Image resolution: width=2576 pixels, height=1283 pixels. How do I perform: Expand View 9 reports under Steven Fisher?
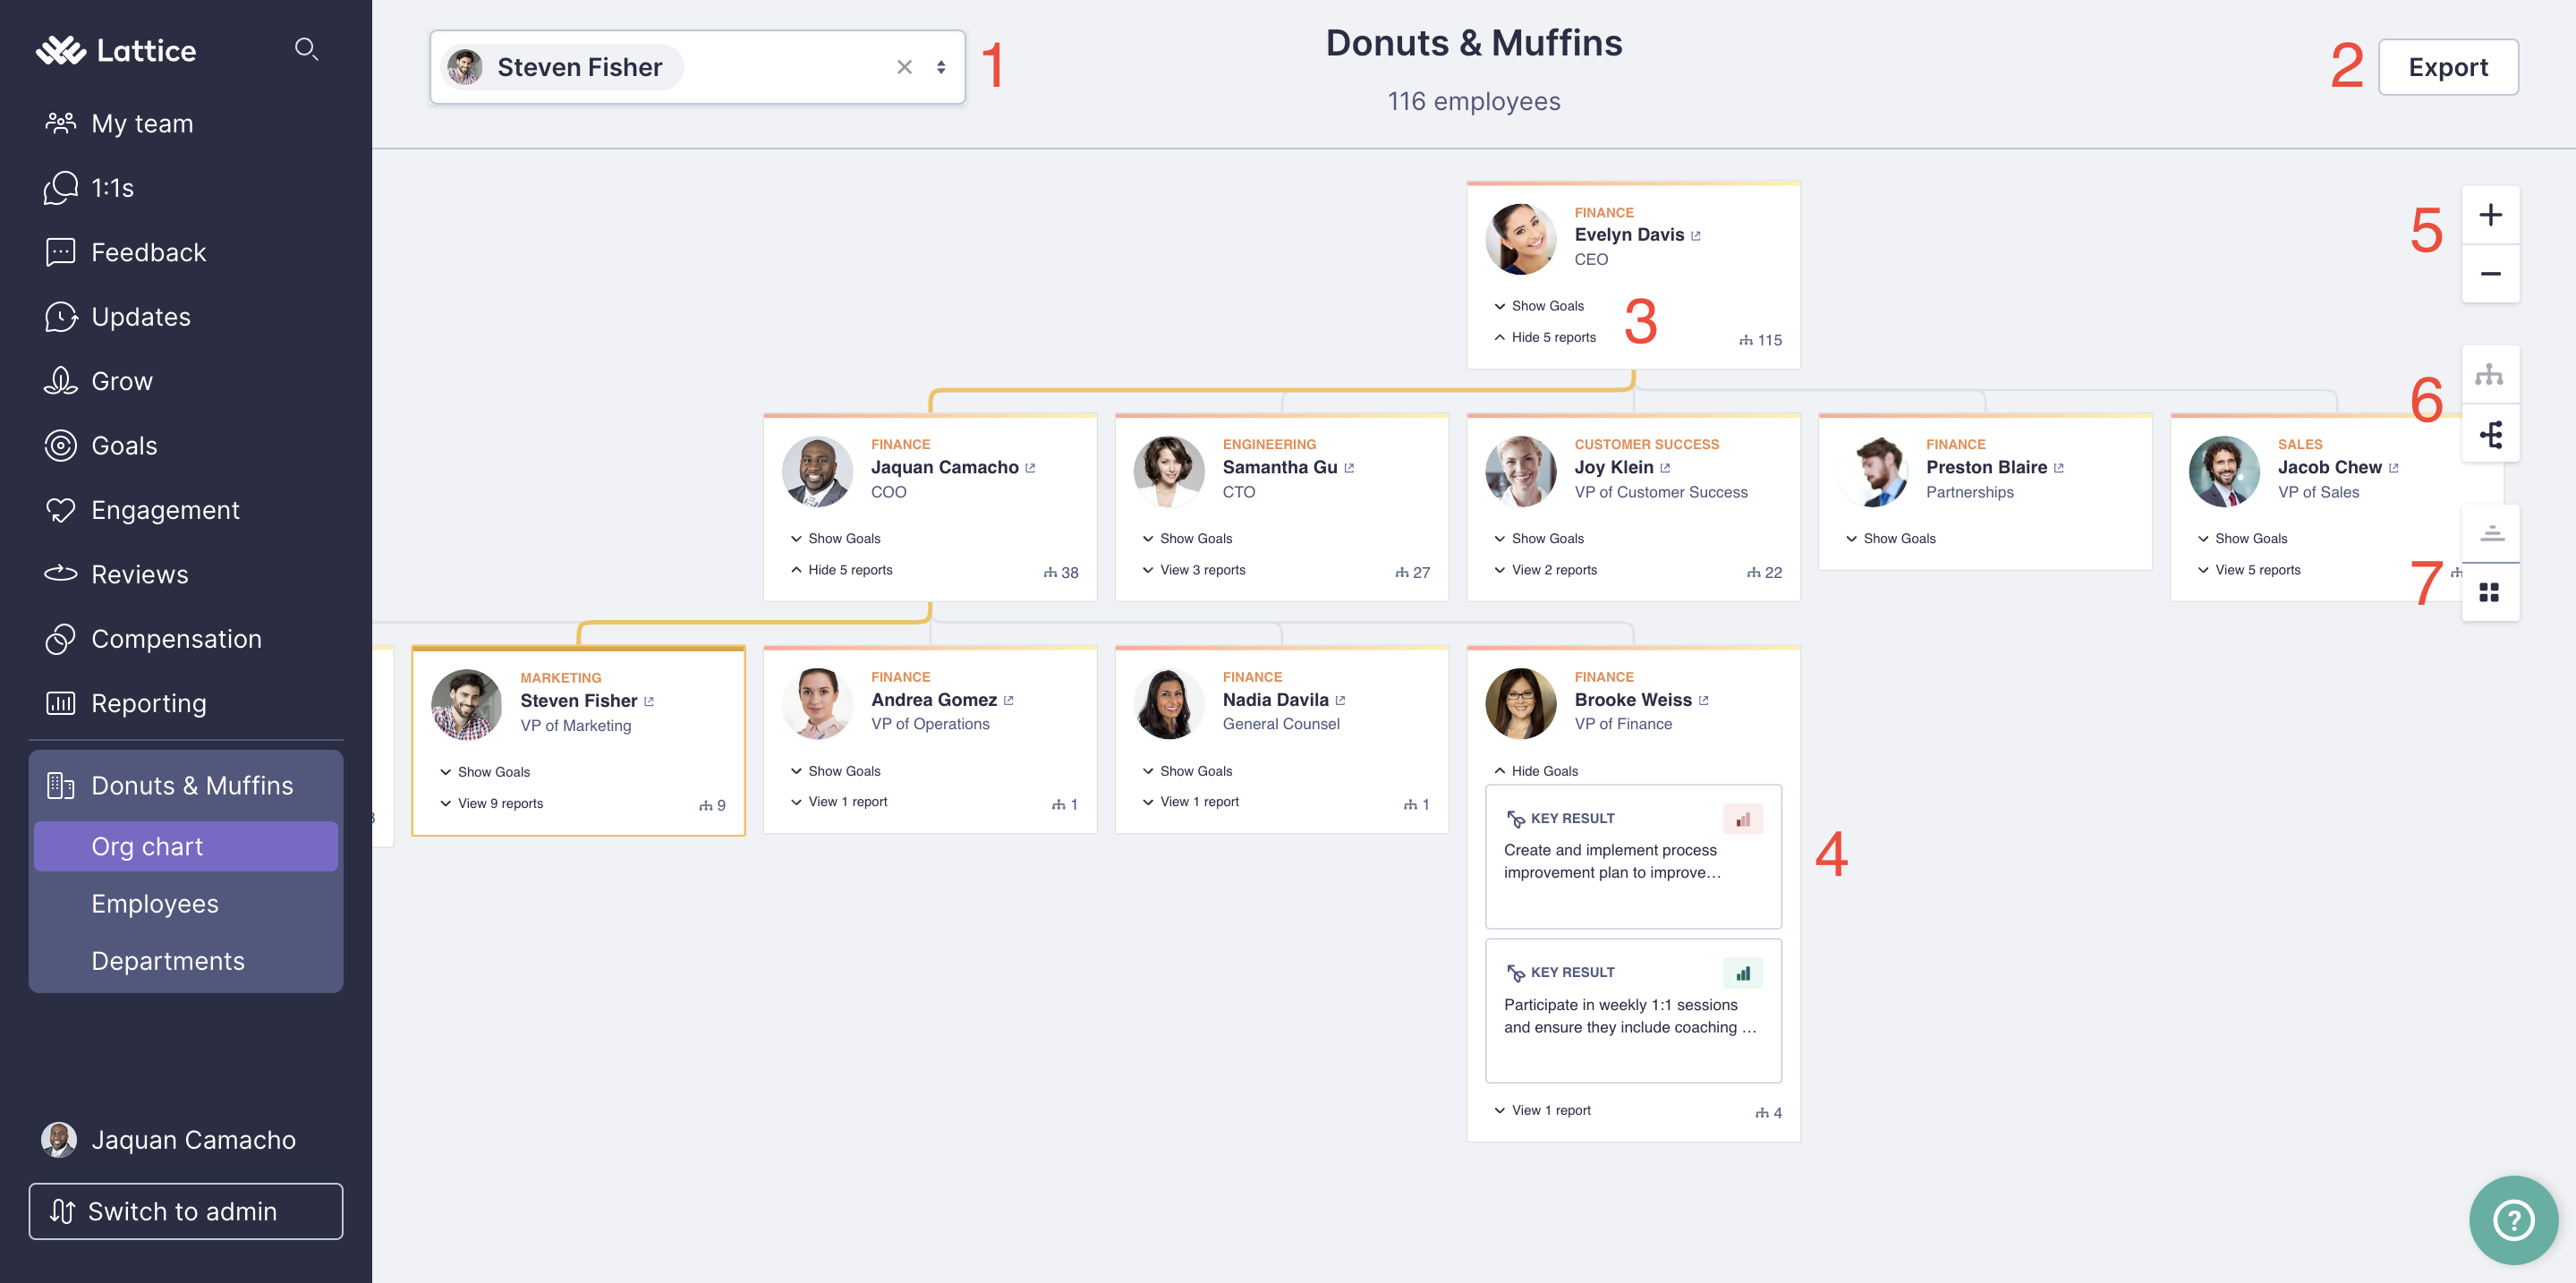click(501, 802)
